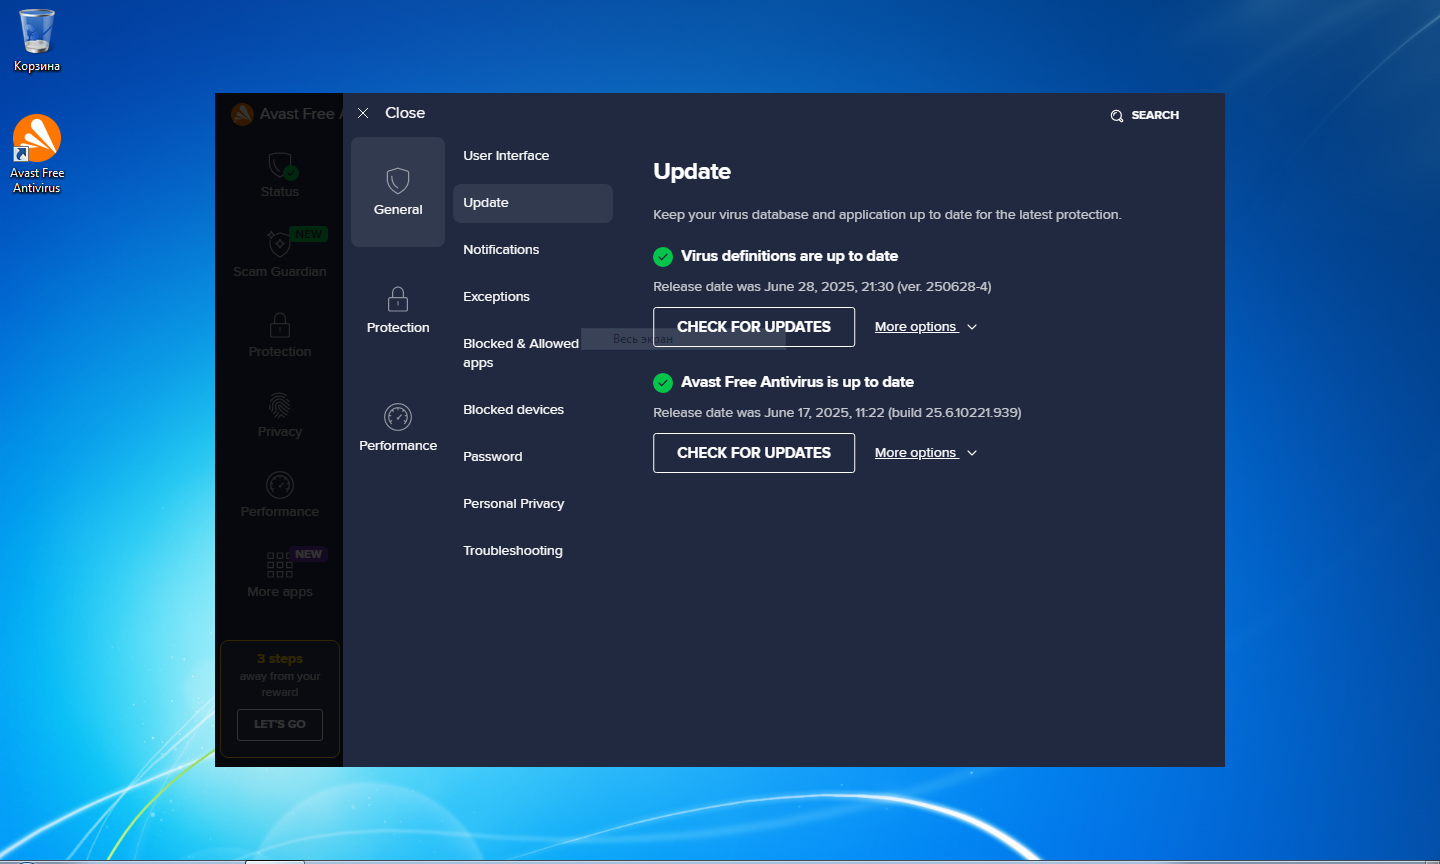Screen dimensions: 1440x864
Task: Select the Update settings section
Action: (x=533, y=203)
